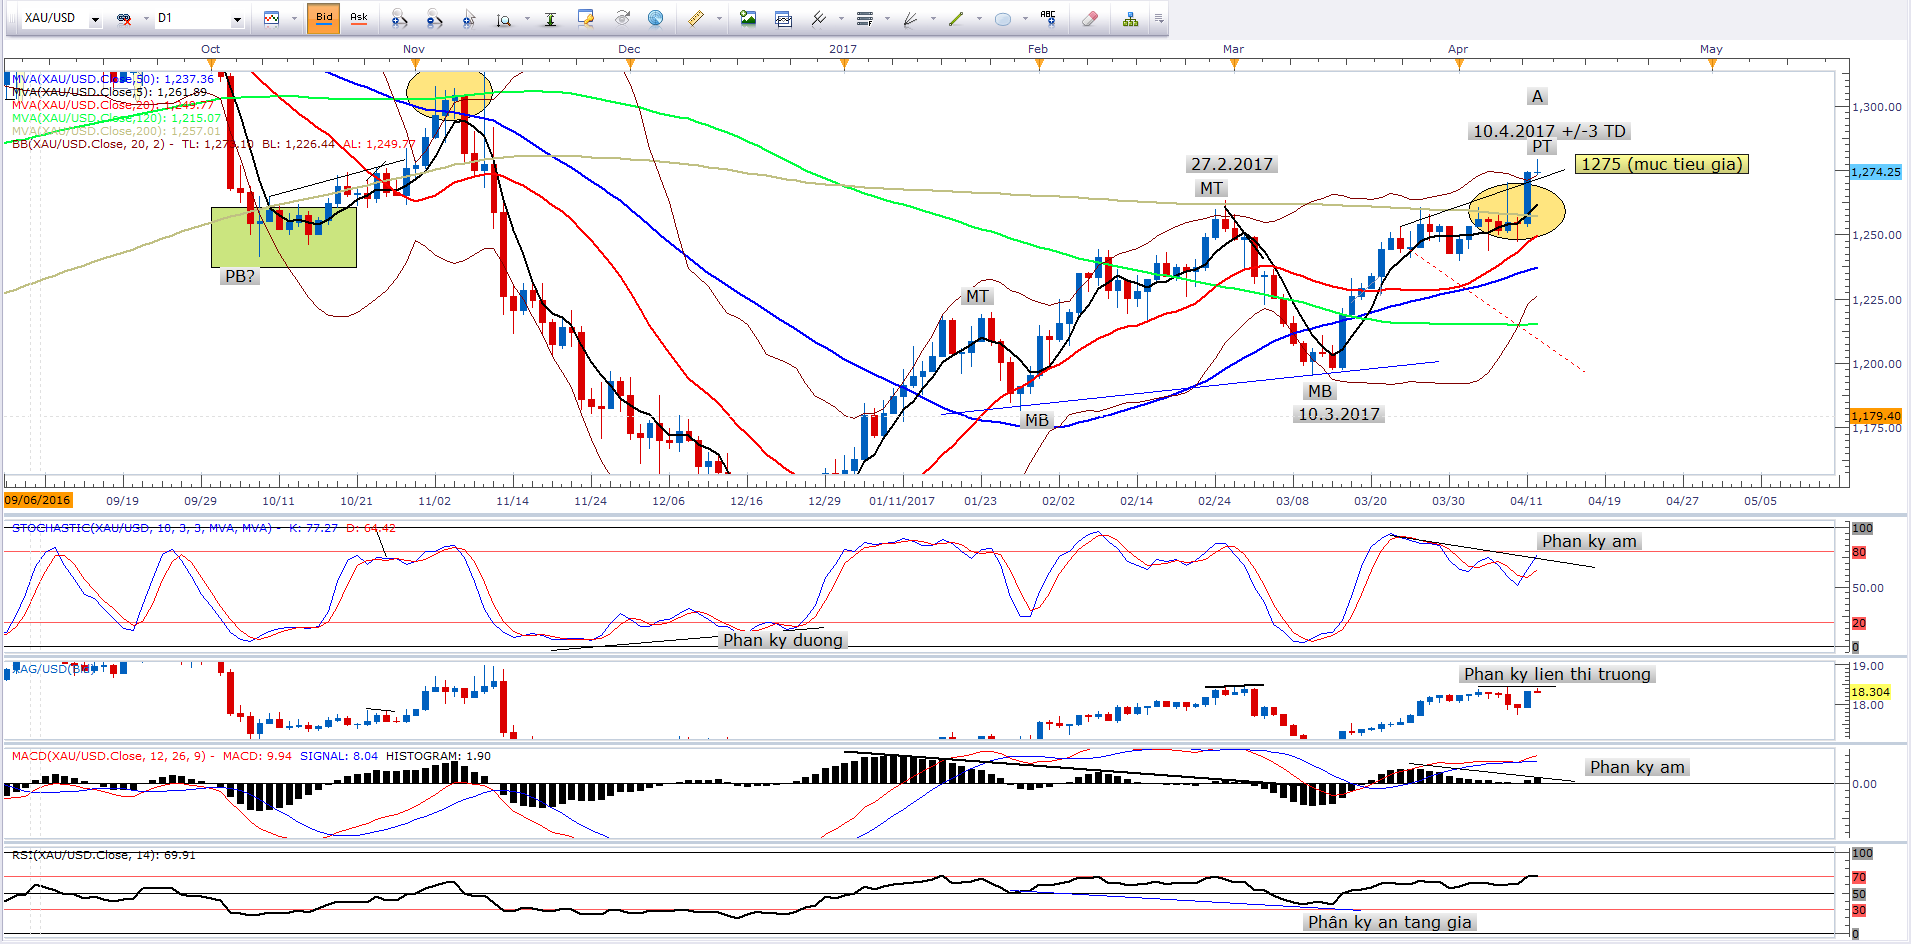Select the ABC text label tool
This screenshot has width=1911, height=944.
pos(1047,18)
